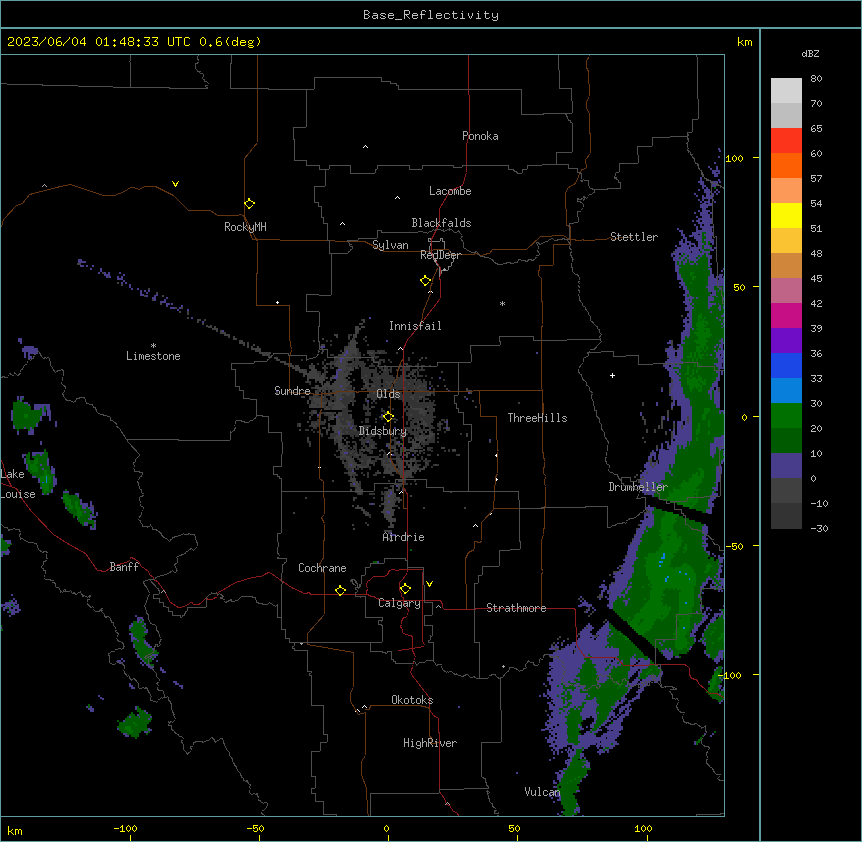Viewport: 862px width, 842px height.
Task: Click the dBZ legend heading
Action: tap(810, 53)
